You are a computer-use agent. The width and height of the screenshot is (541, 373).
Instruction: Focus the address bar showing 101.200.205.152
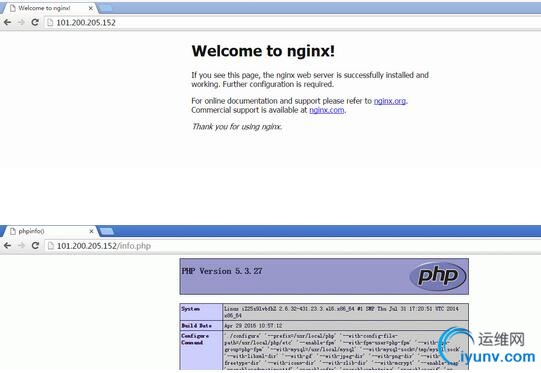(293, 22)
